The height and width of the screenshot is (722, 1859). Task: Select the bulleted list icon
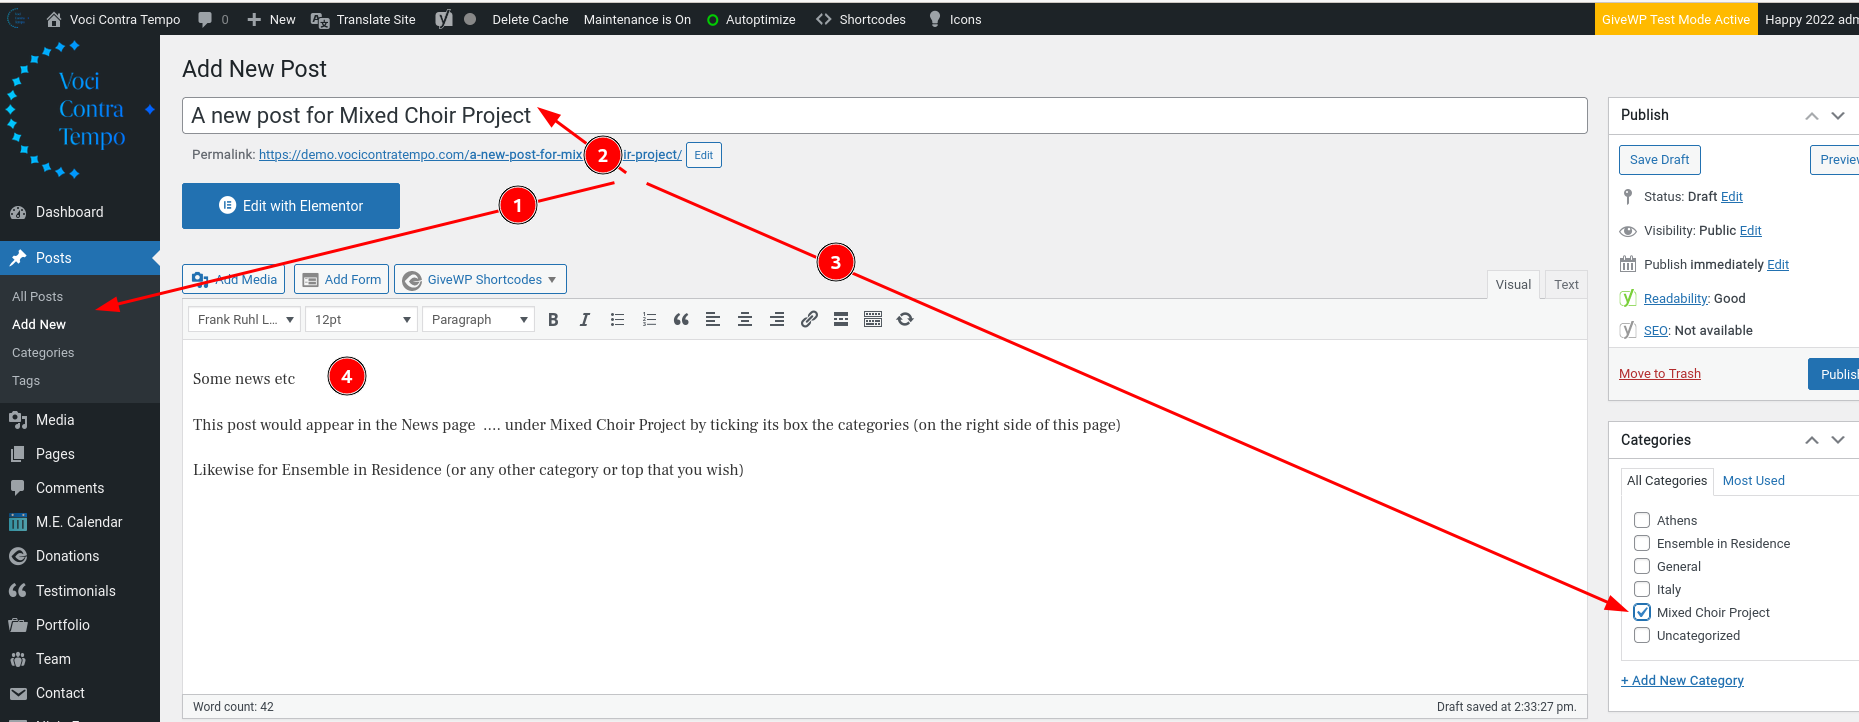pos(617,319)
